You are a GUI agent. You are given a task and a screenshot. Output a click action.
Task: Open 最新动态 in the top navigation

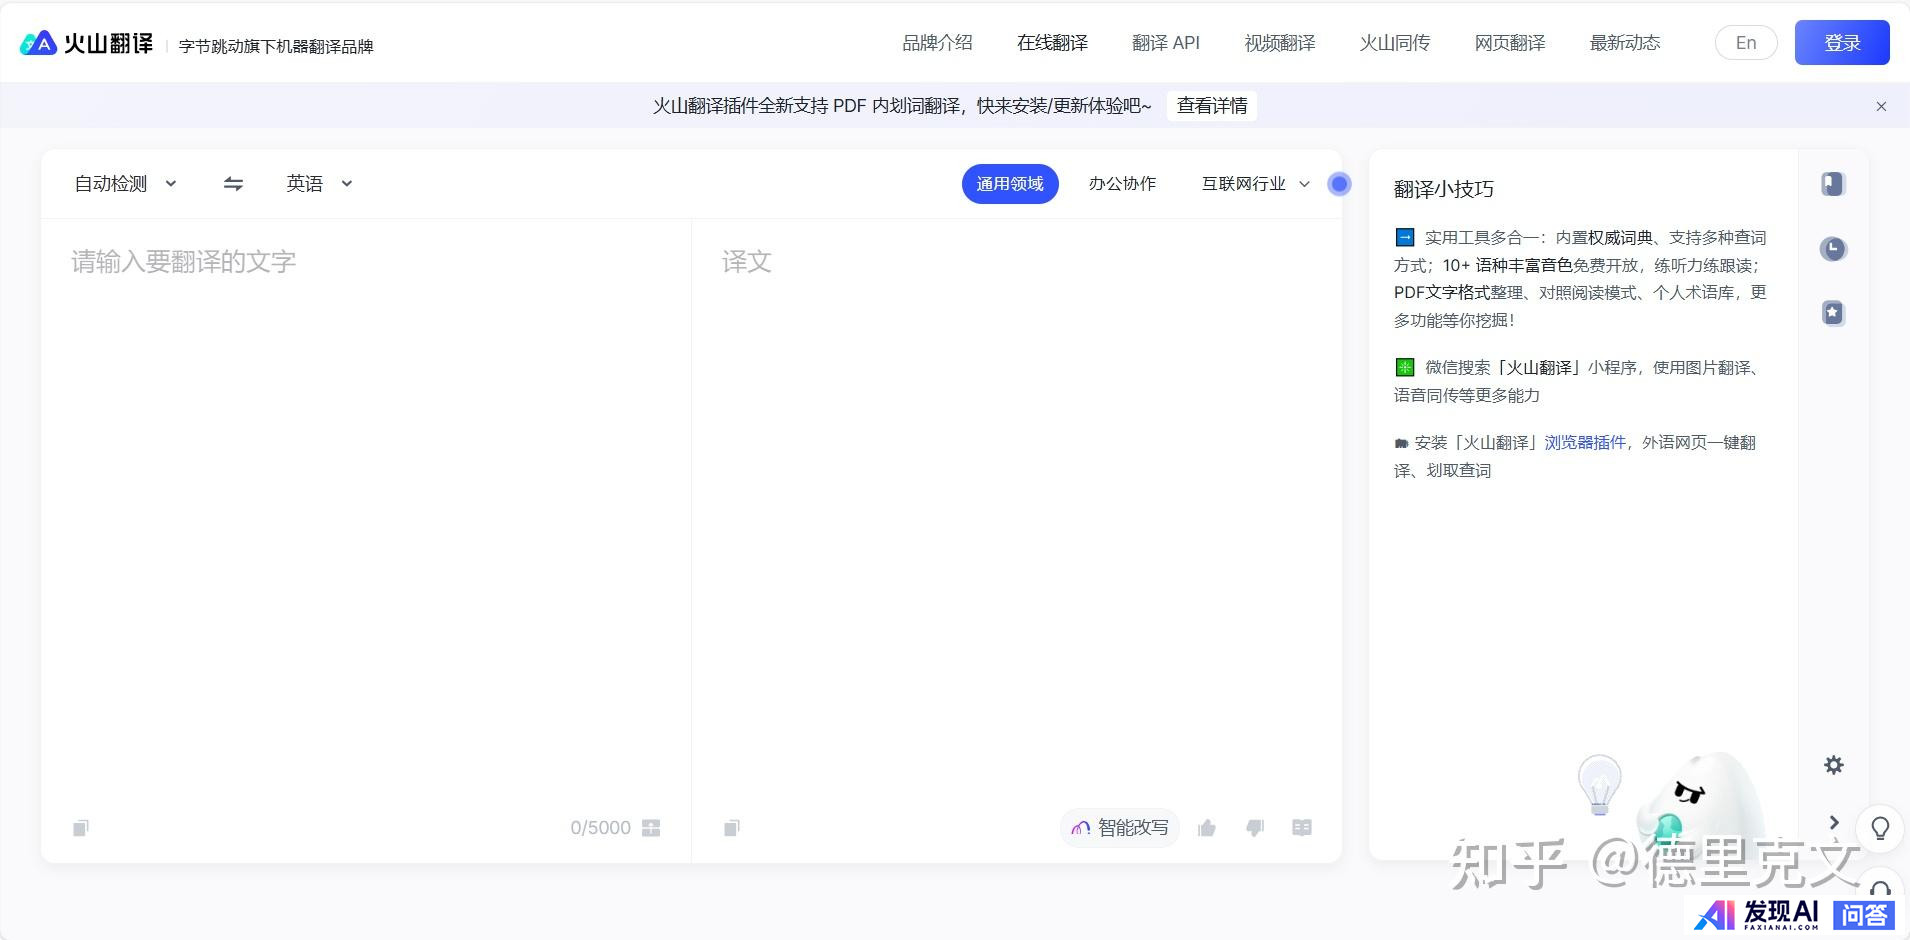[1625, 43]
